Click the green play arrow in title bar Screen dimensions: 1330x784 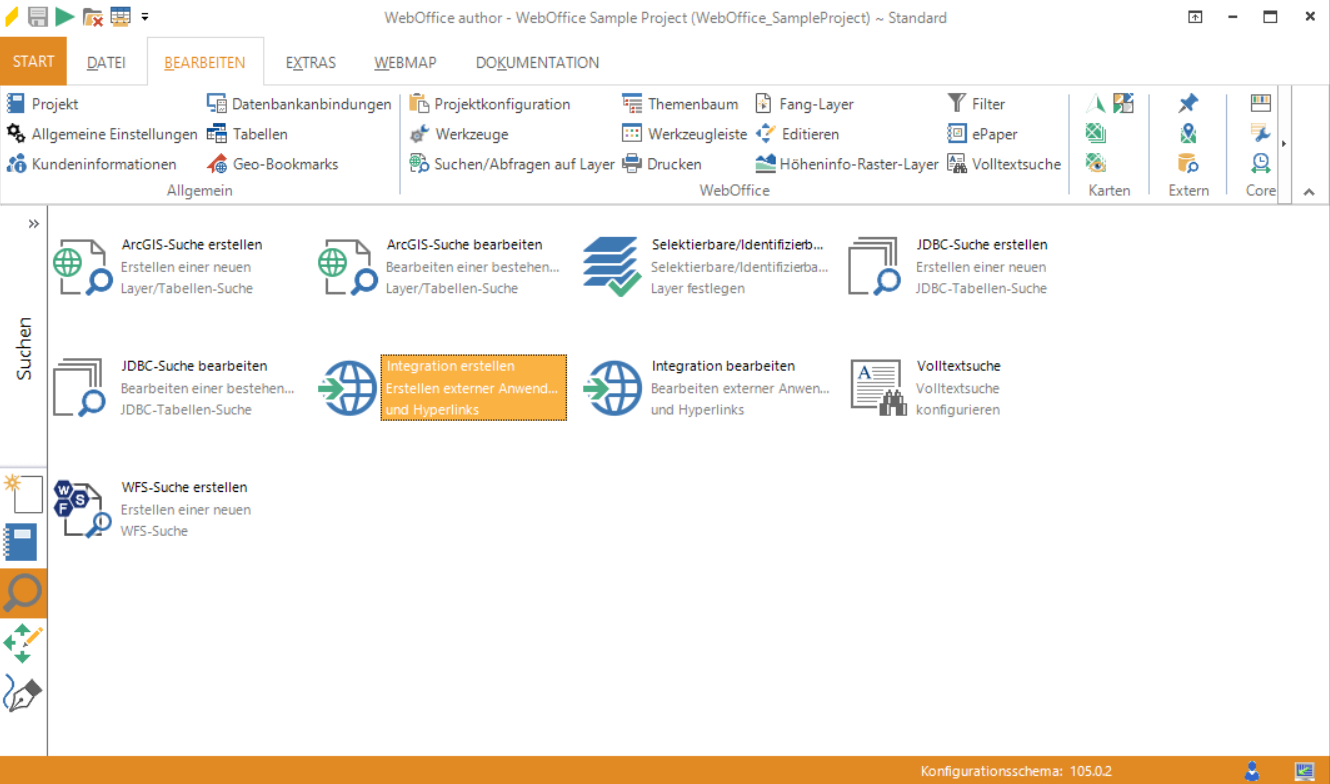point(65,16)
